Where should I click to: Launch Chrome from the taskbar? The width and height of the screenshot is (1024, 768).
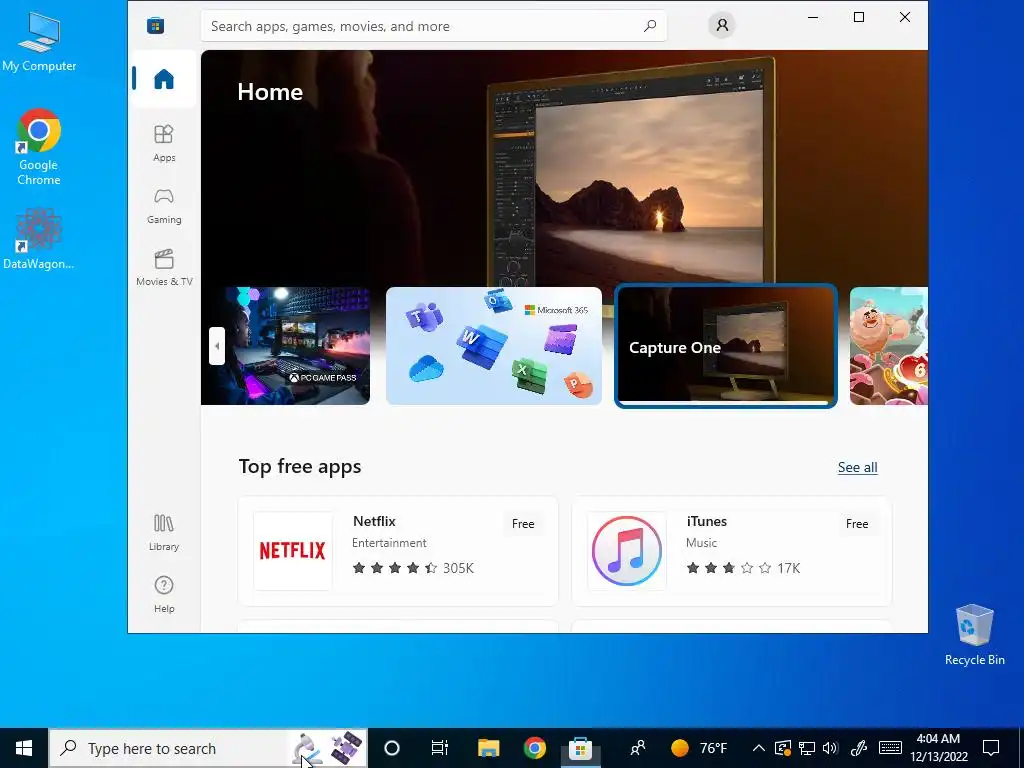[x=534, y=748]
